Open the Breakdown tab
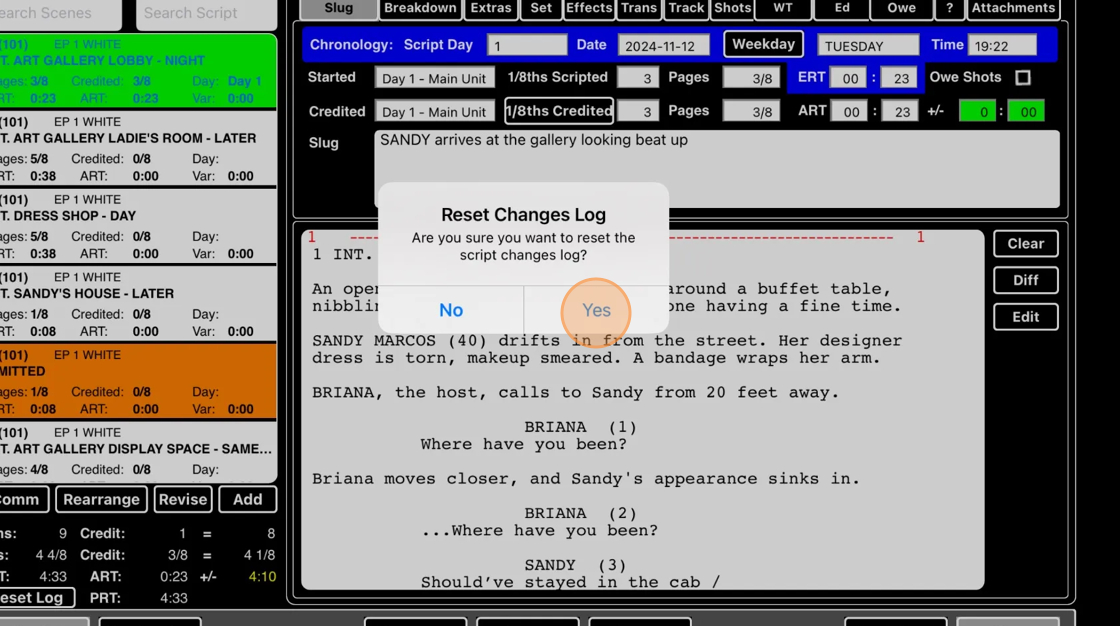1120x626 pixels. [420, 9]
